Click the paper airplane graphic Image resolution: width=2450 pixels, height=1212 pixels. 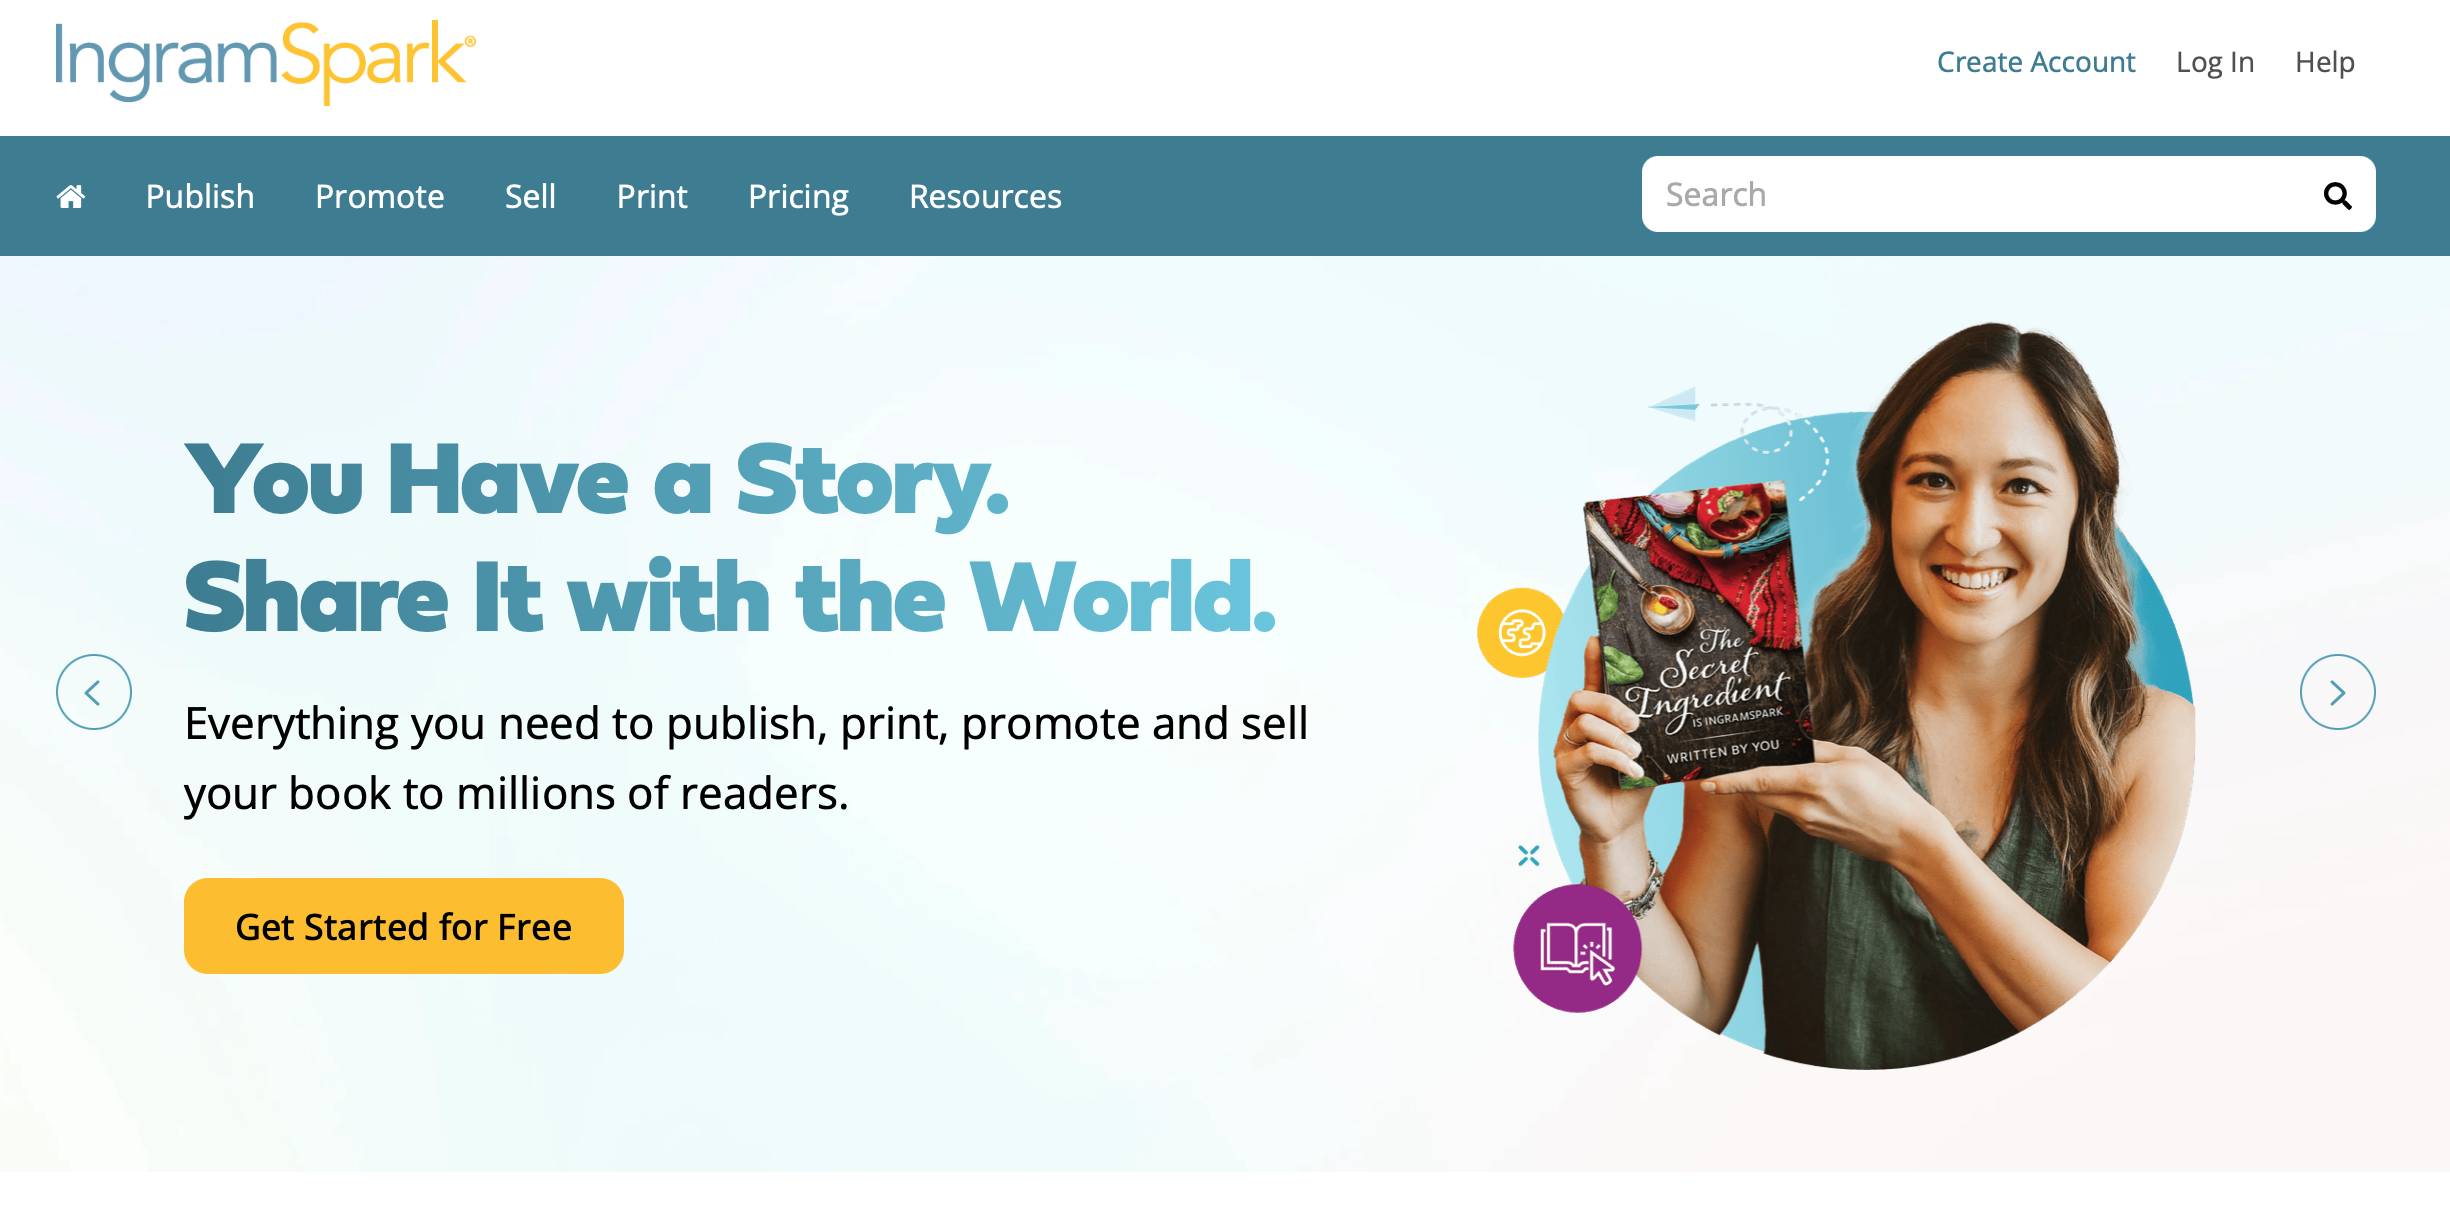pos(1674,404)
